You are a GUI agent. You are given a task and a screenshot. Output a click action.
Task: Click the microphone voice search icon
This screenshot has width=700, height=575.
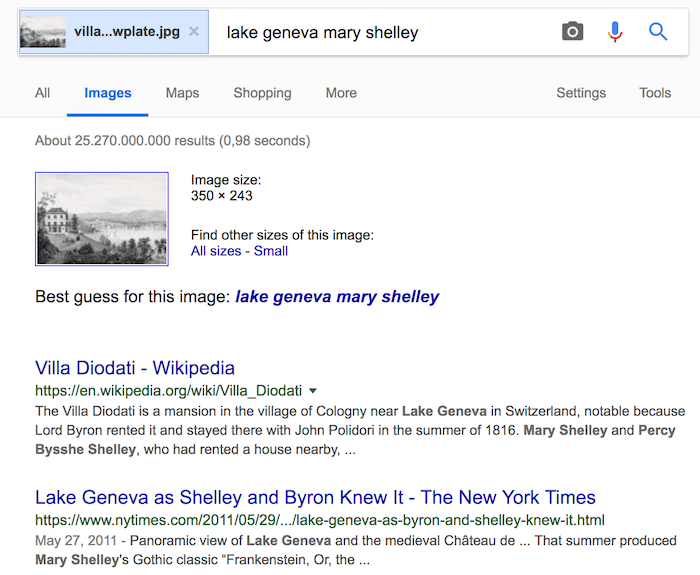tap(615, 32)
